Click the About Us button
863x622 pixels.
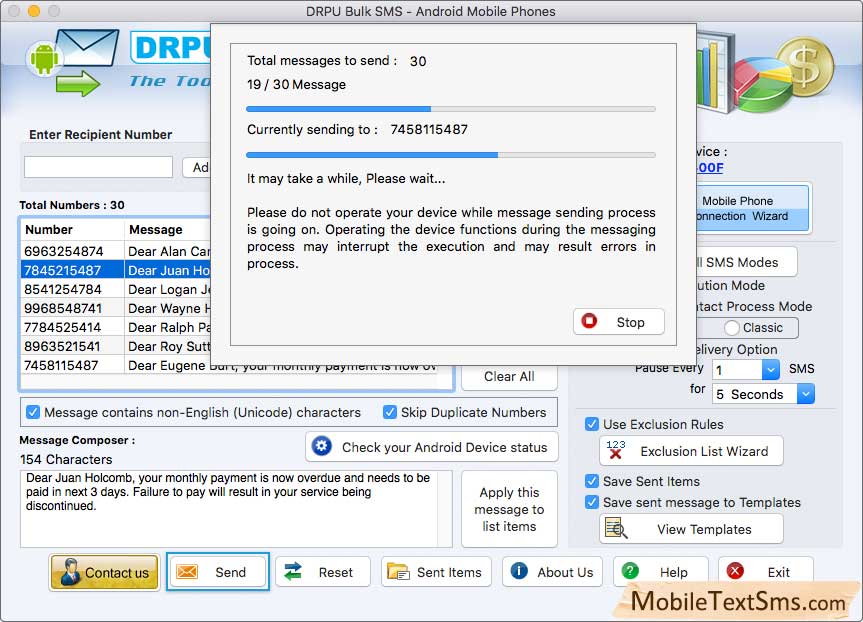552,572
